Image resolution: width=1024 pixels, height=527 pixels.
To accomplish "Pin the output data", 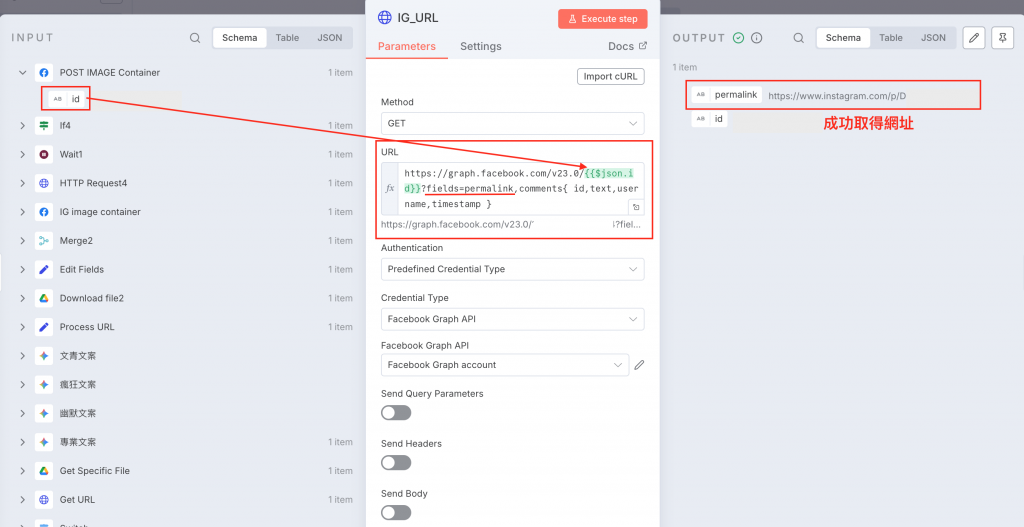I will 1002,38.
